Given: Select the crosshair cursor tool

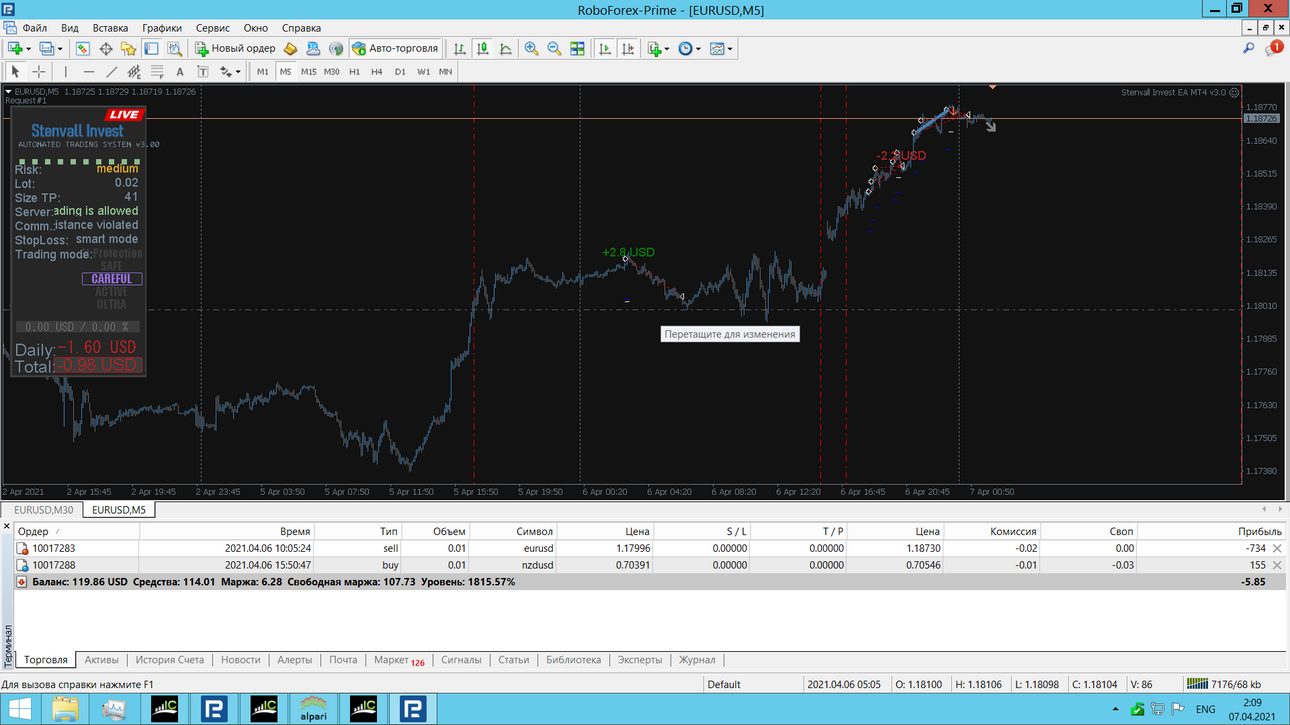Looking at the screenshot, I should tap(39, 72).
